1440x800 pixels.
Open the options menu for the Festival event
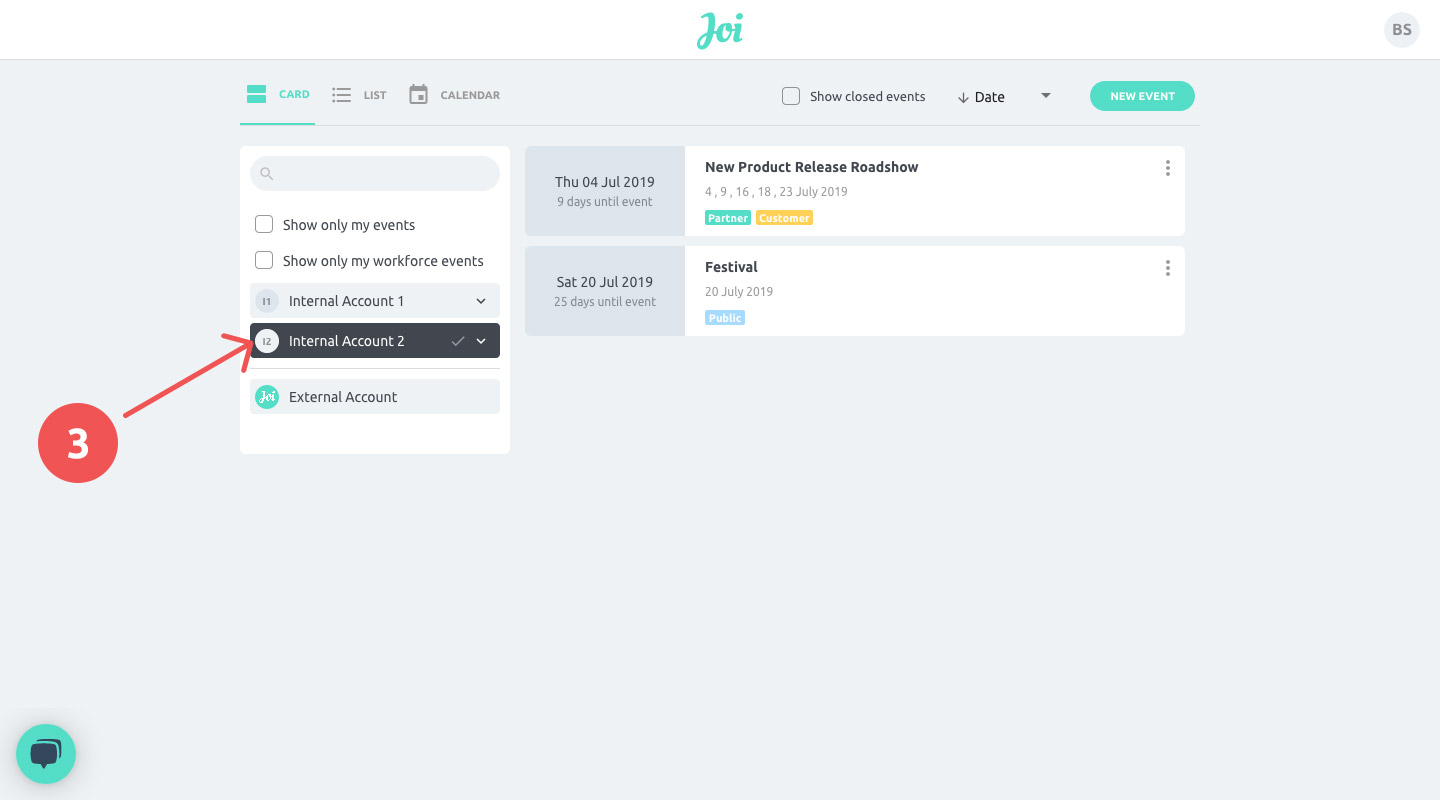(1167, 268)
